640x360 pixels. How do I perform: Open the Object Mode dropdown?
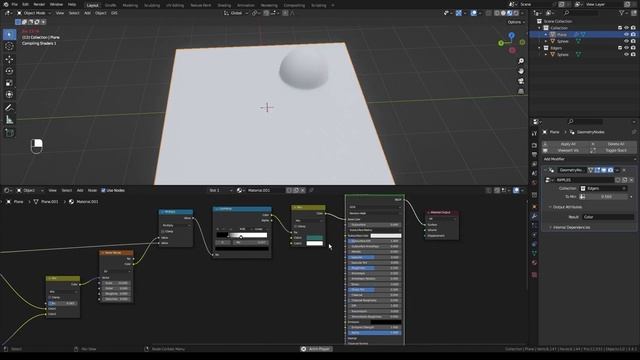click(x=34, y=13)
